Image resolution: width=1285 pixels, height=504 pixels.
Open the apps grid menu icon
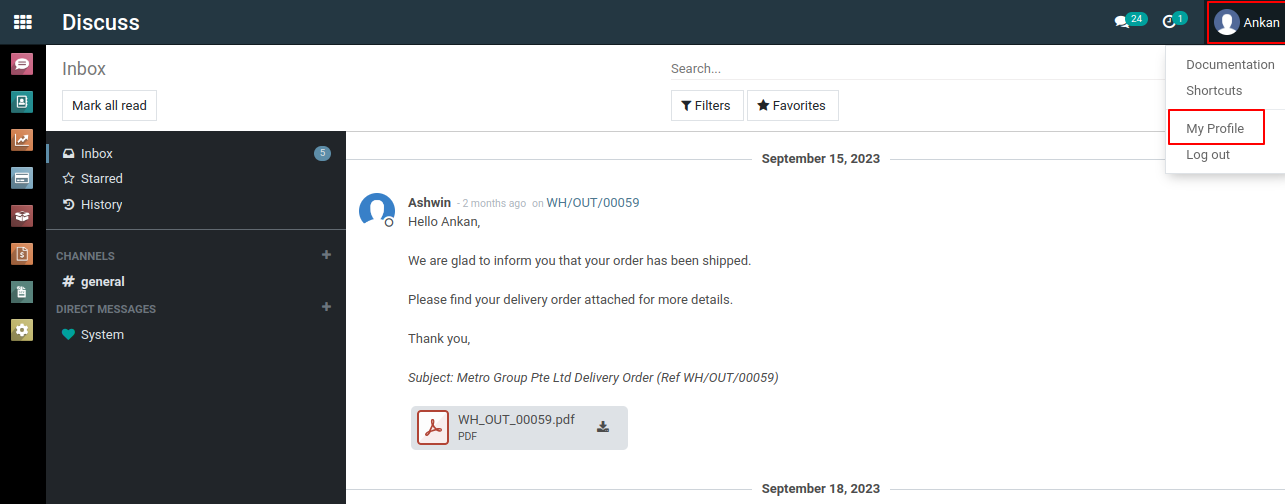(22, 22)
